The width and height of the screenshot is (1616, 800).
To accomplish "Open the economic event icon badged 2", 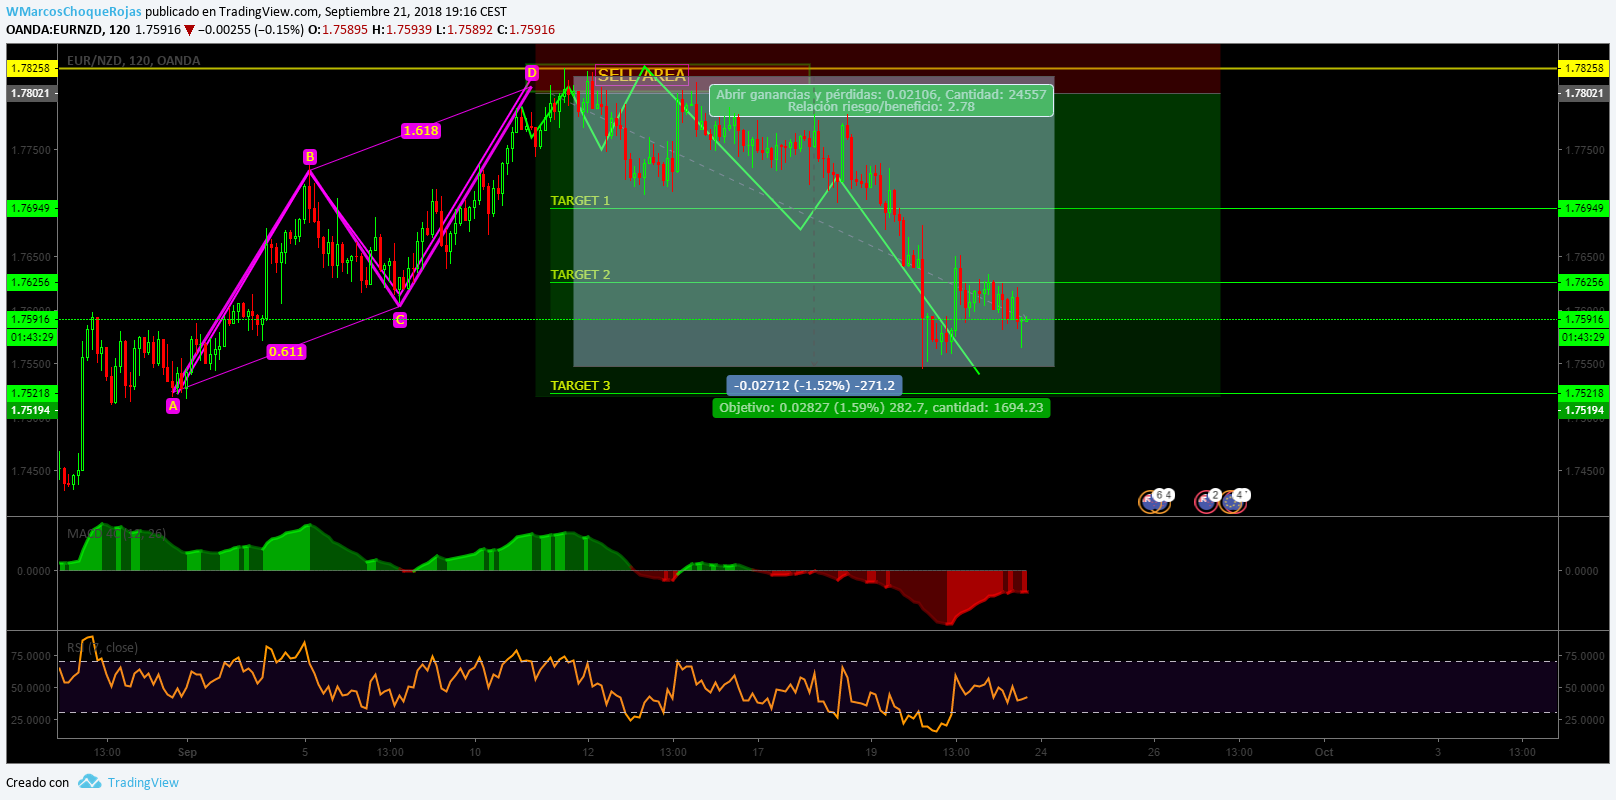I will (1208, 501).
